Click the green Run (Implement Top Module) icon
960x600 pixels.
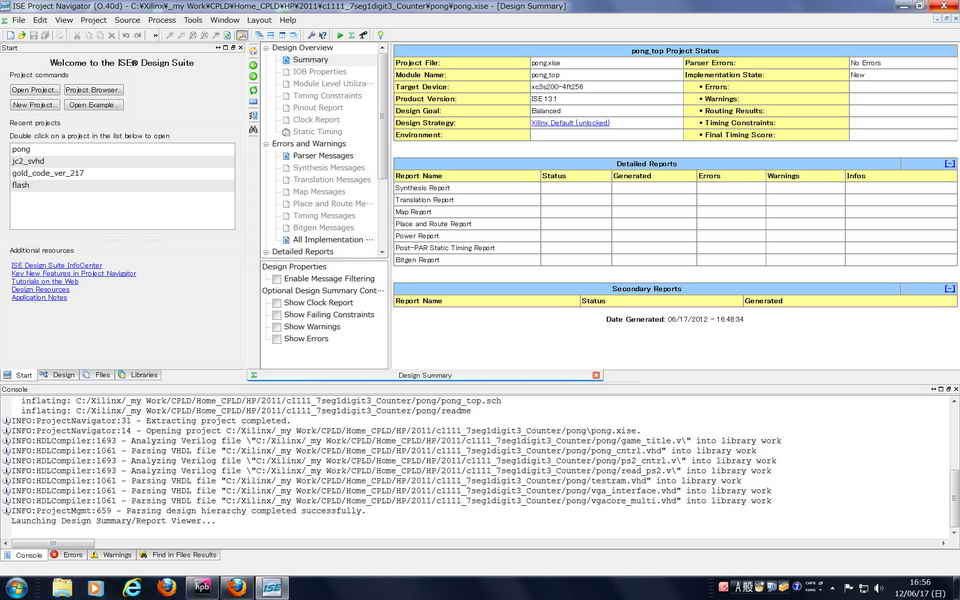tap(340, 36)
